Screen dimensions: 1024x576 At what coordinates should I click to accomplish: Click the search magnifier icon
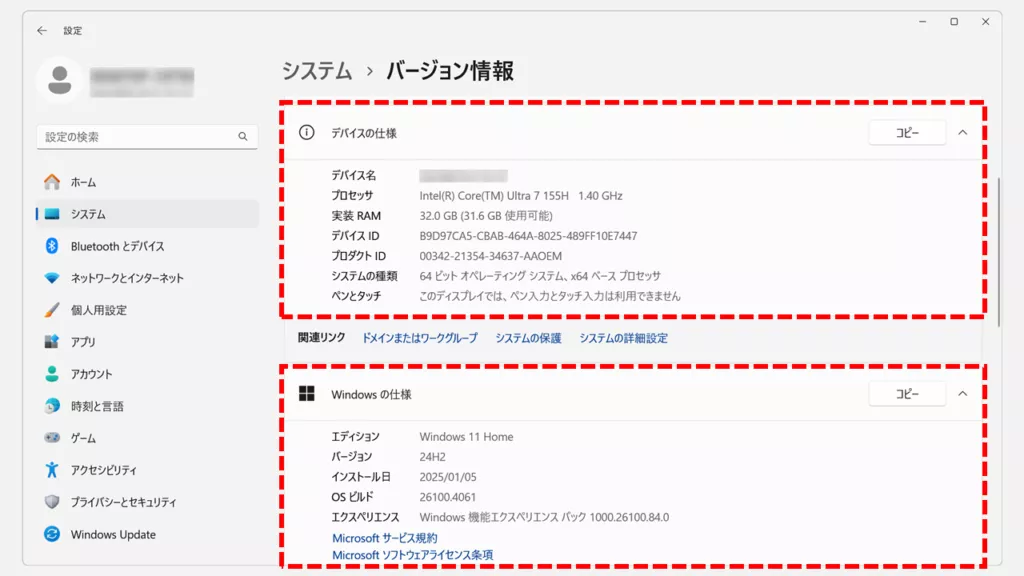click(x=243, y=136)
